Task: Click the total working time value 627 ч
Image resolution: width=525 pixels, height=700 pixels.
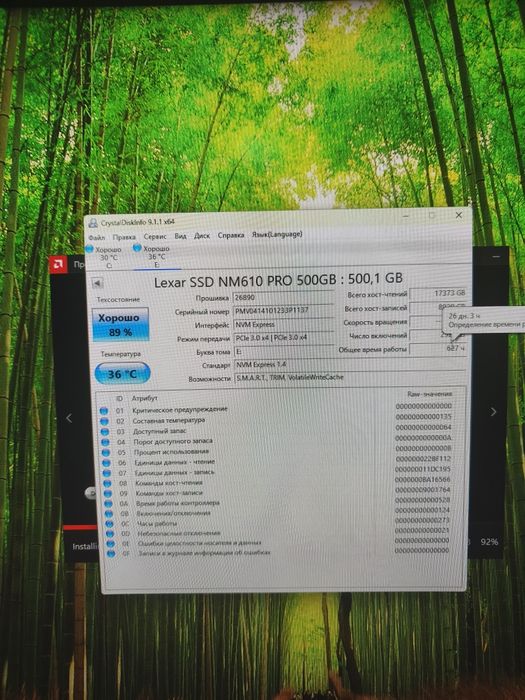Action: click(x=438, y=348)
